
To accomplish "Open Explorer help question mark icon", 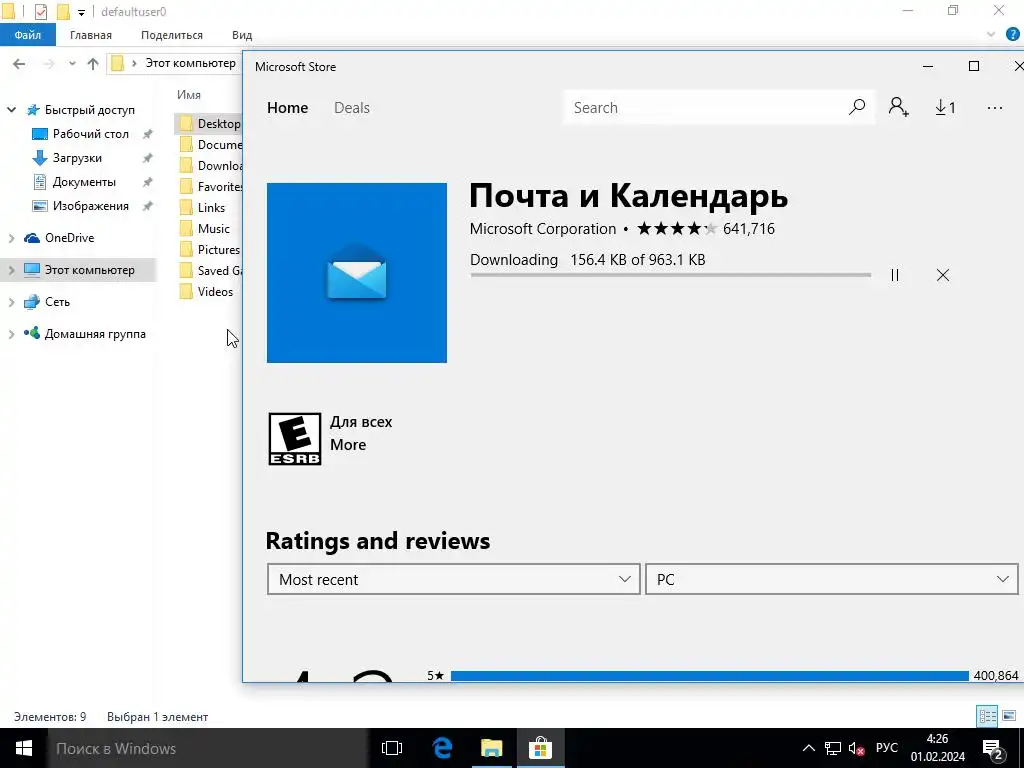I will pos(1012,35).
